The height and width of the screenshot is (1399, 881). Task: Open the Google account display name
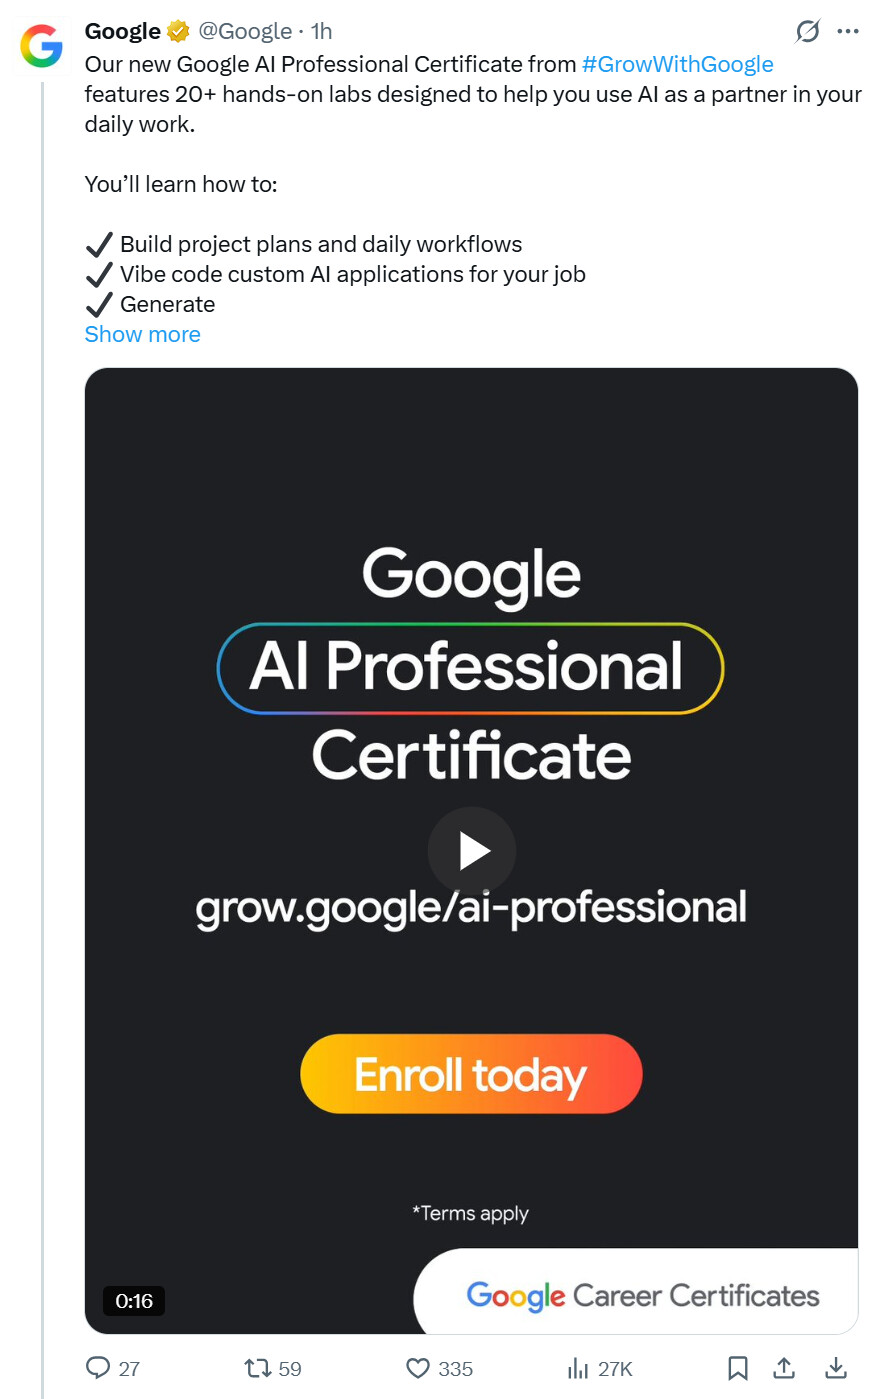coord(123,31)
